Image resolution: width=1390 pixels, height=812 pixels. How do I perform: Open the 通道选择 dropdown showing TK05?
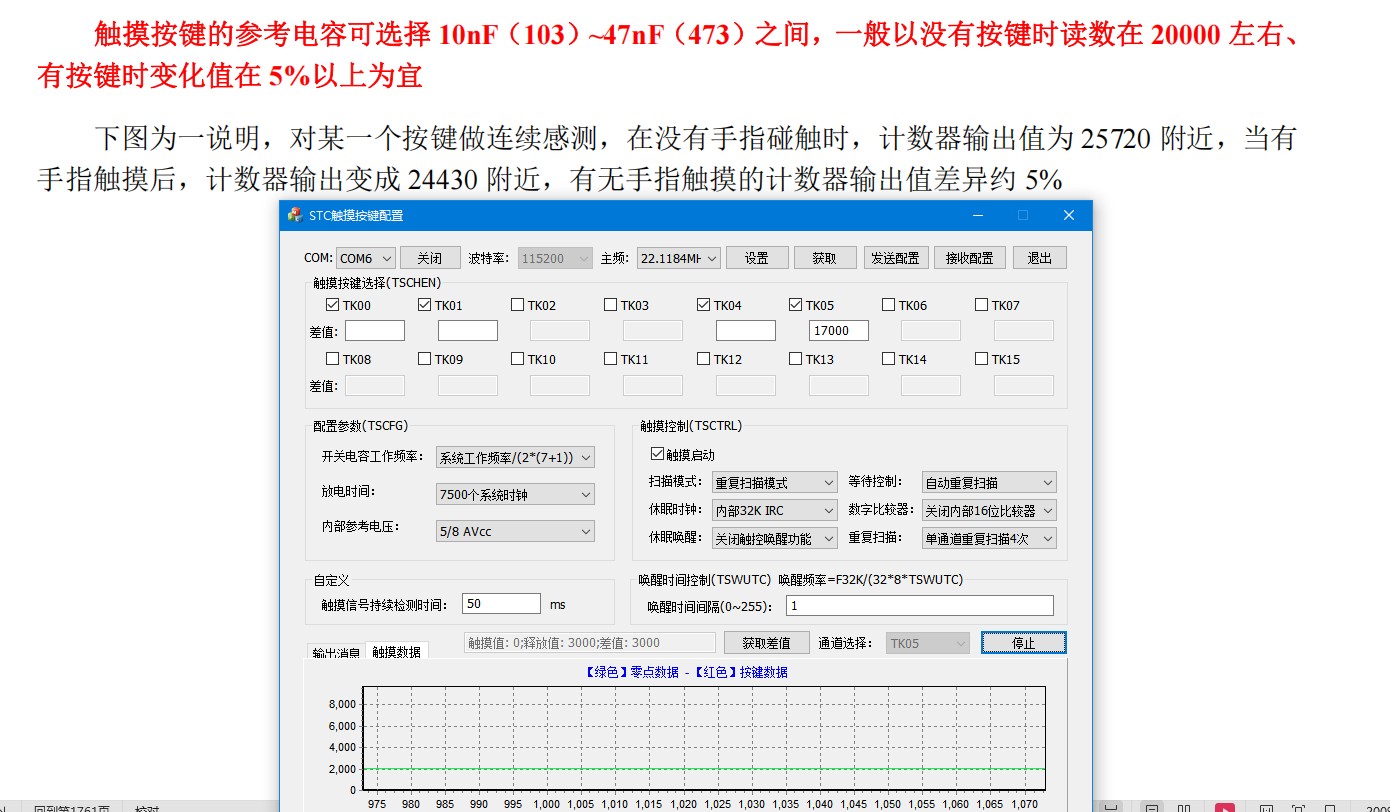coord(929,643)
